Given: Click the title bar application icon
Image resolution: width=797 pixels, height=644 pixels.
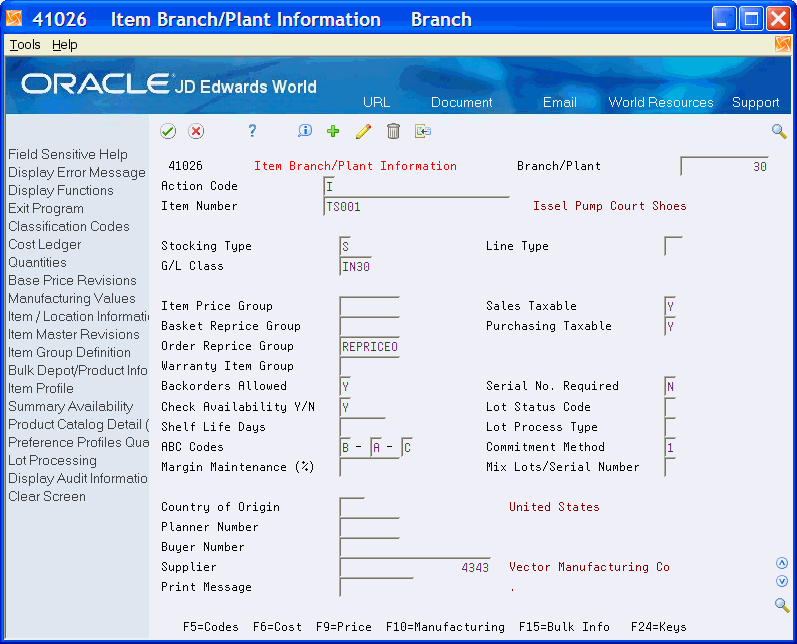Looking at the screenshot, I should 14,19.
